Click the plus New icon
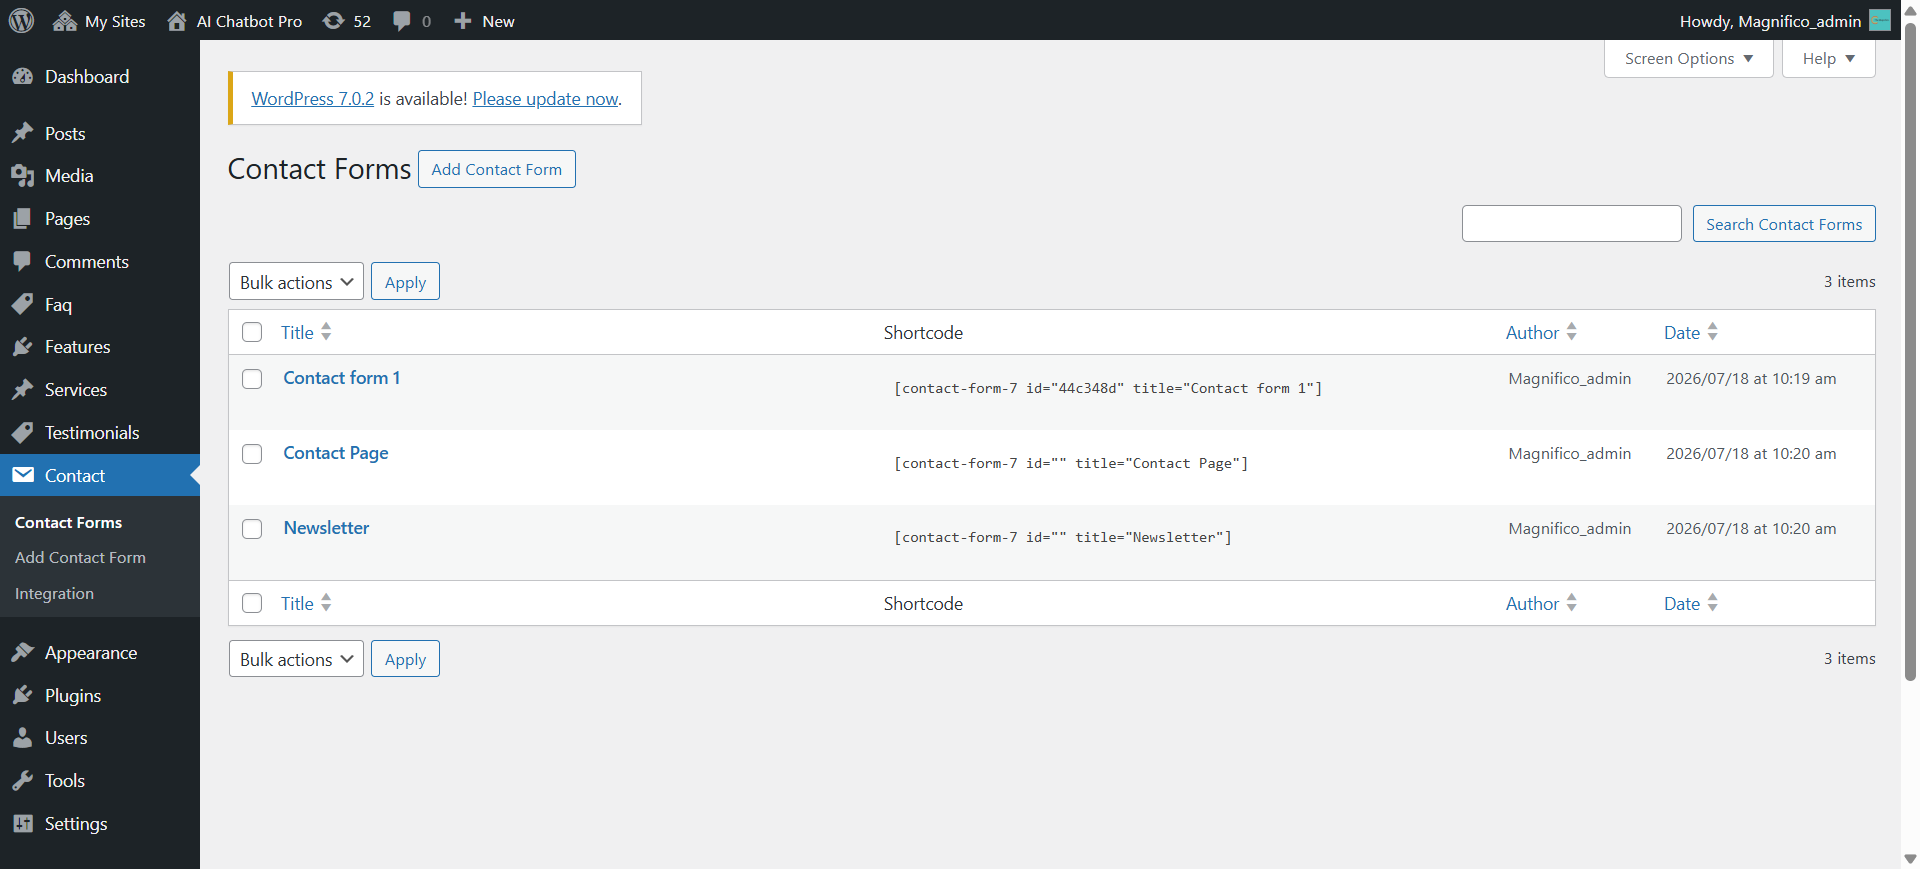1920x869 pixels. [x=462, y=21]
